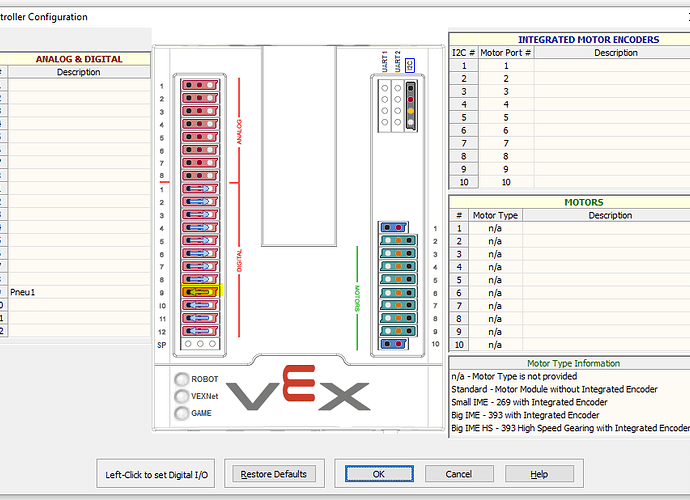Toggle digital port 1 I/O direction
This screenshot has height=500, width=690.
[200, 189]
